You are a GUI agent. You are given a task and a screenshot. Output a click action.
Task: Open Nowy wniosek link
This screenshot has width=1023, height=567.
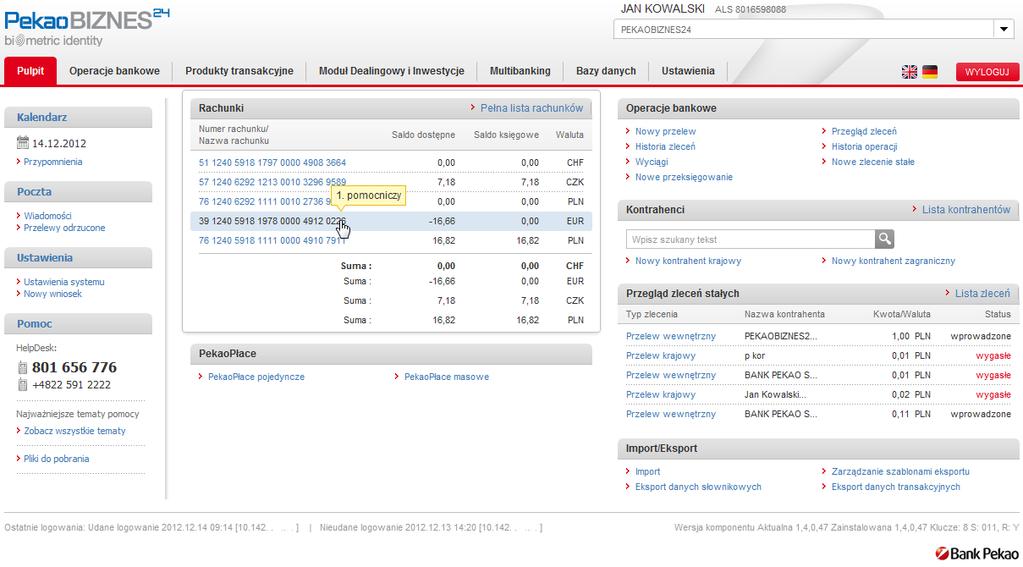click(x=53, y=294)
